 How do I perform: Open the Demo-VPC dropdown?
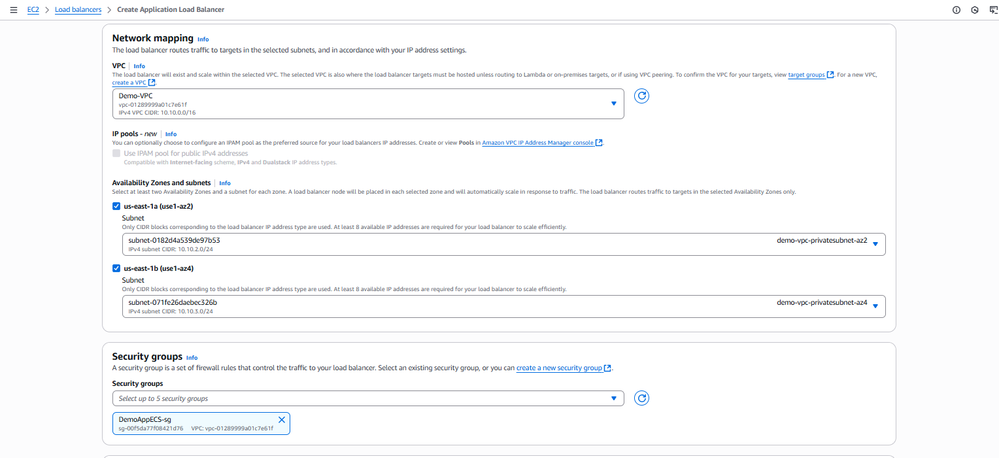pos(367,103)
